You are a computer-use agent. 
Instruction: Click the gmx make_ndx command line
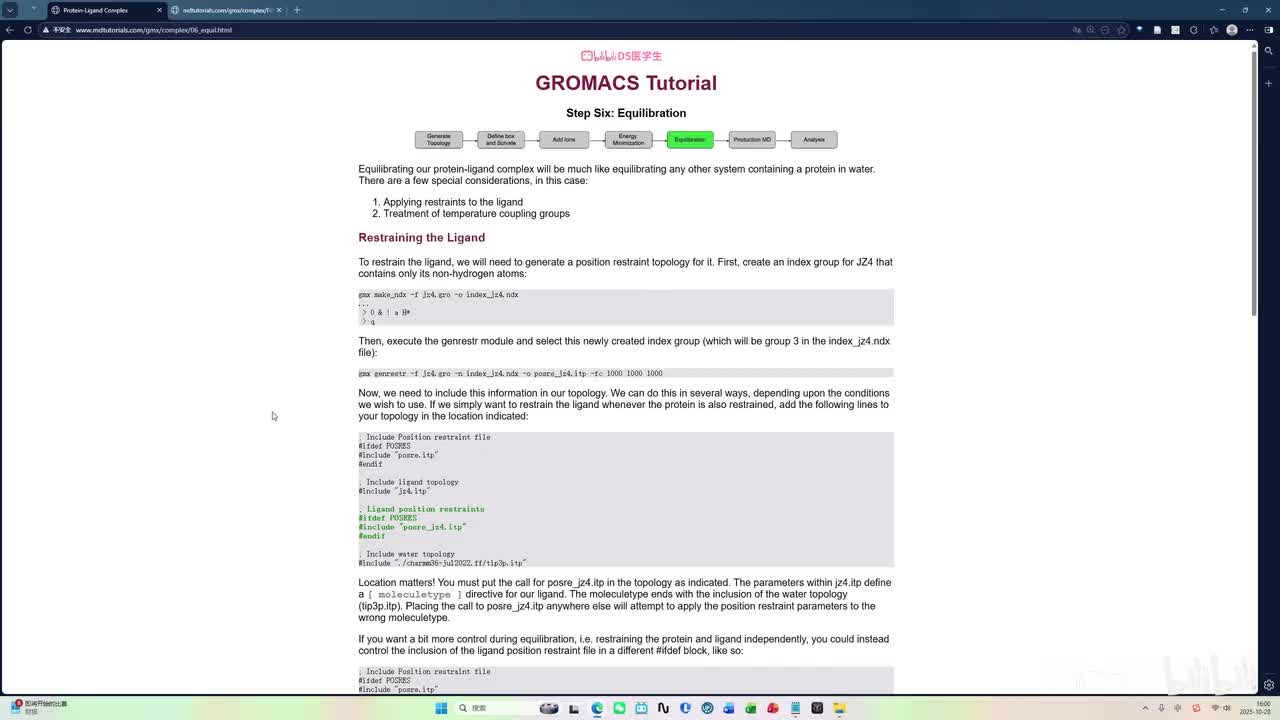click(439, 295)
